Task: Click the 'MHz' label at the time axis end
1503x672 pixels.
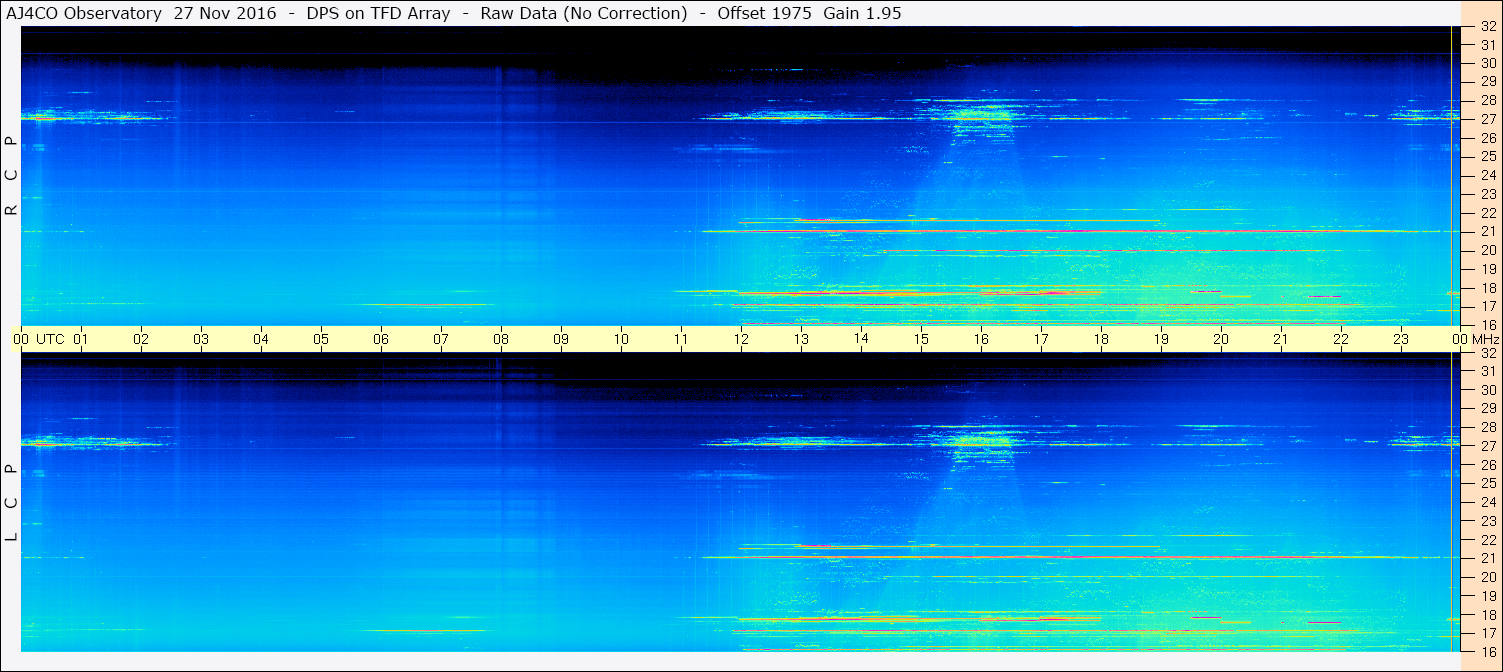Action: click(1486, 339)
